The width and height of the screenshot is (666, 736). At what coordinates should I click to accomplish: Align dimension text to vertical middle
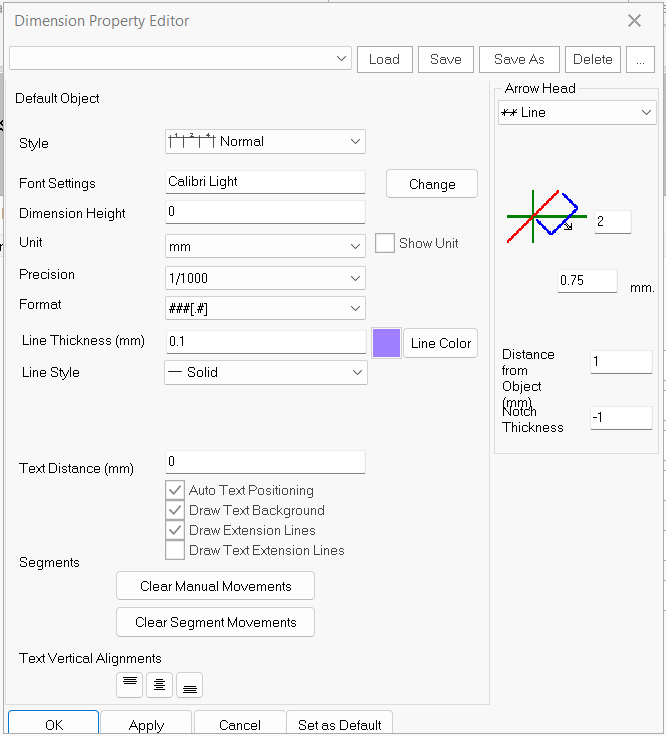160,685
